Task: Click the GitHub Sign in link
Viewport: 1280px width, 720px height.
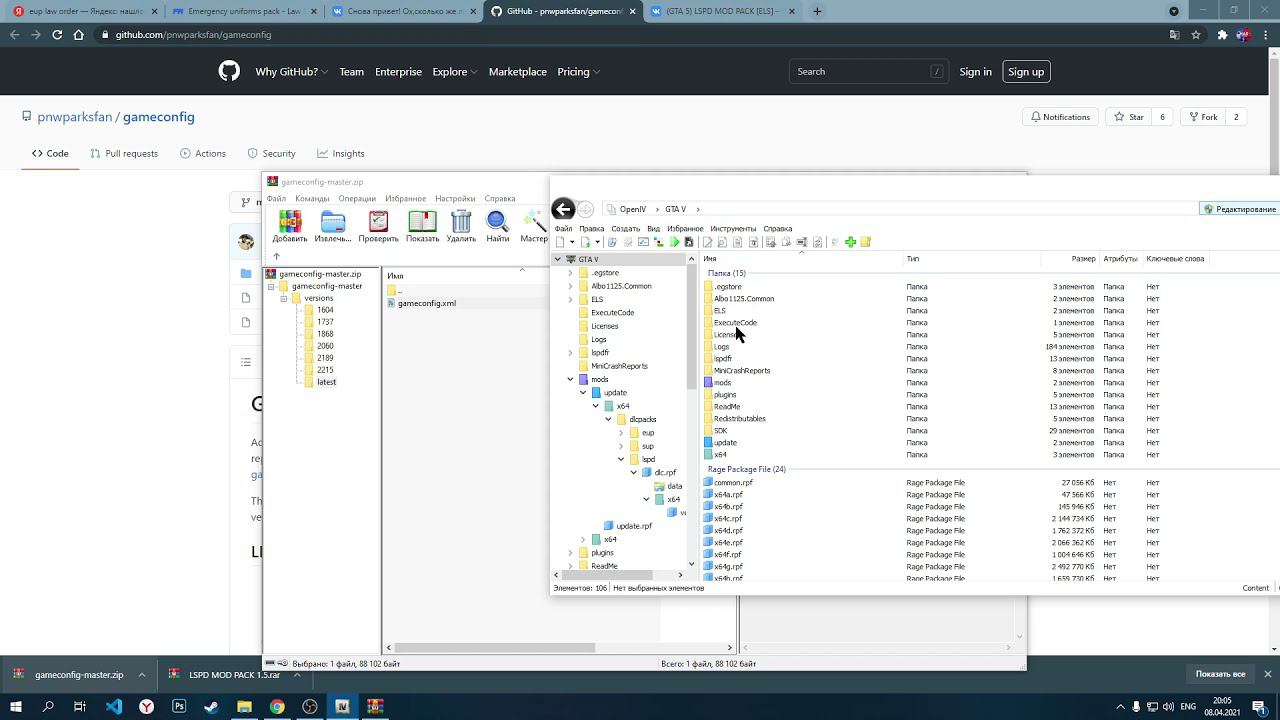Action: pyautogui.click(x=975, y=72)
